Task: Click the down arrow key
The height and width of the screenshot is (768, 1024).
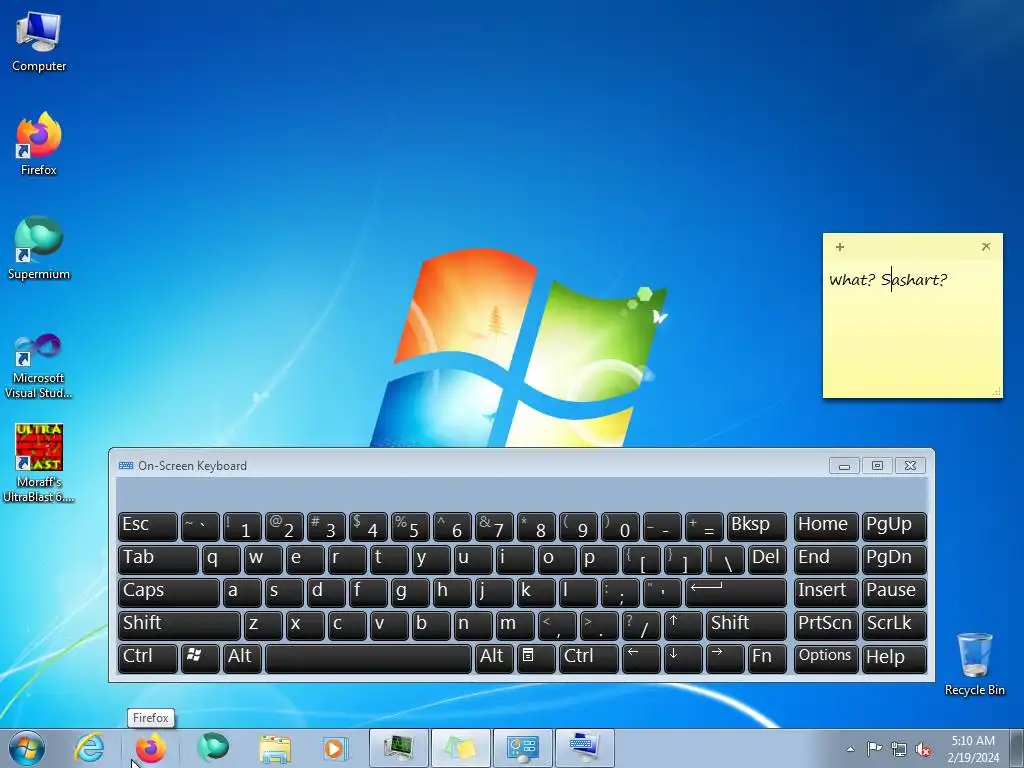Action: [683, 658]
